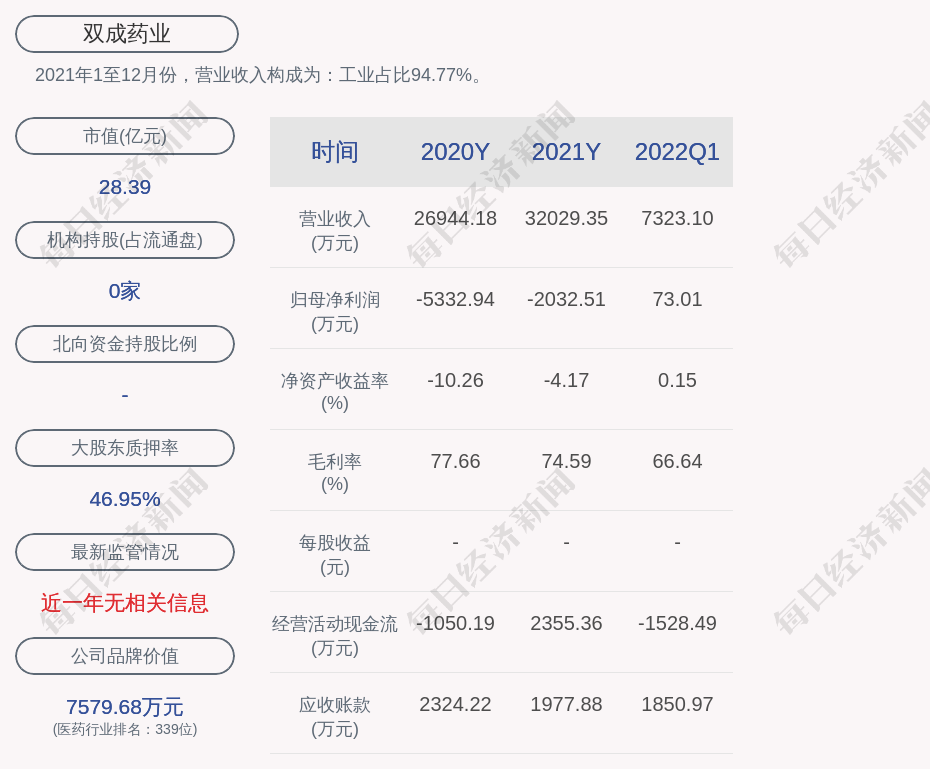Select the 每股收益 row label
Image resolution: width=930 pixels, height=769 pixels.
[x=335, y=555]
